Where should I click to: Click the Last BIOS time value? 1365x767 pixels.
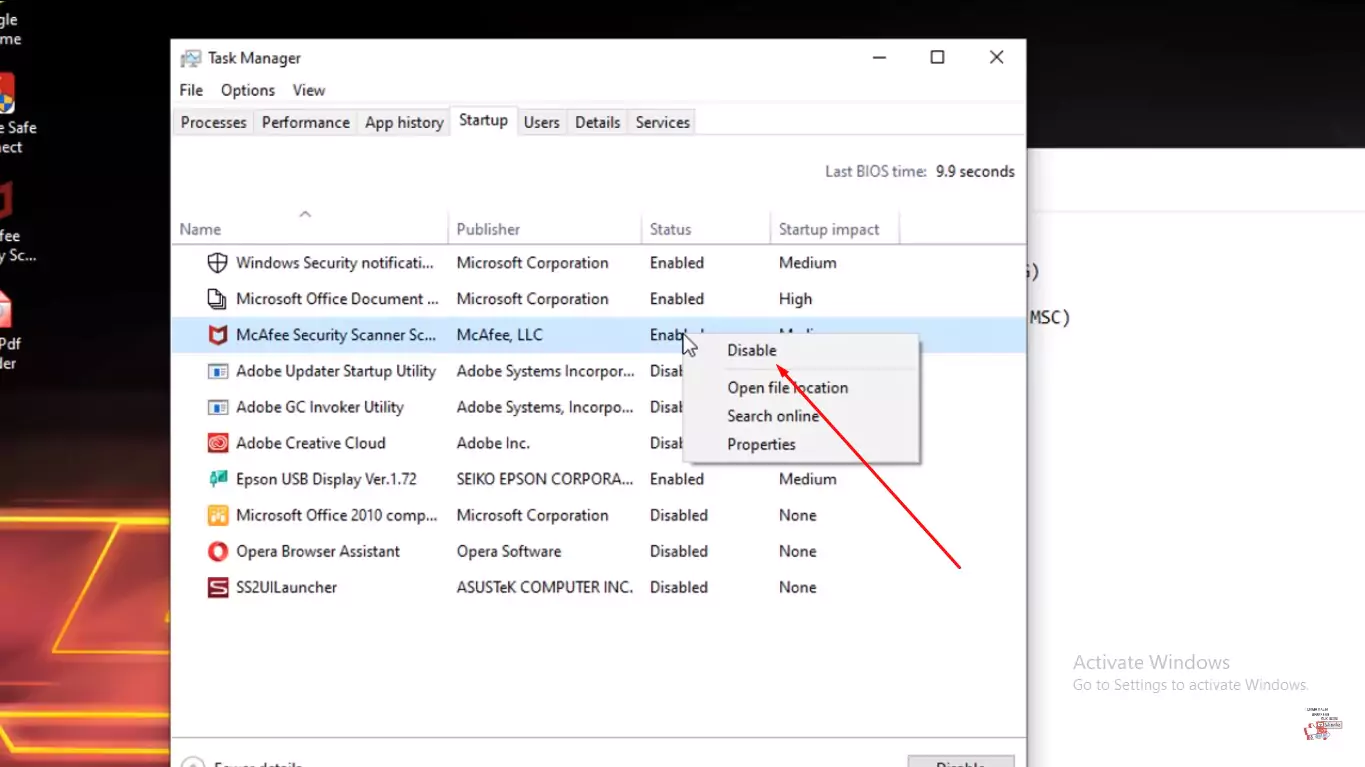[975, 171]
